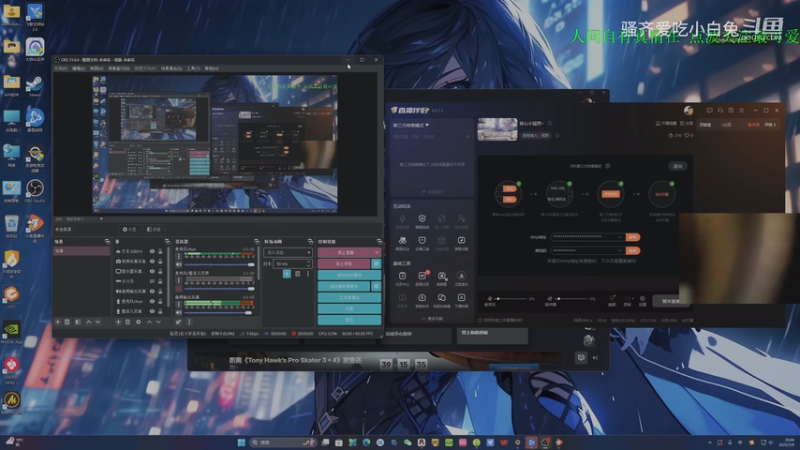
Task: Click 工作室模式 button in OBS controls
Action: 349,297
